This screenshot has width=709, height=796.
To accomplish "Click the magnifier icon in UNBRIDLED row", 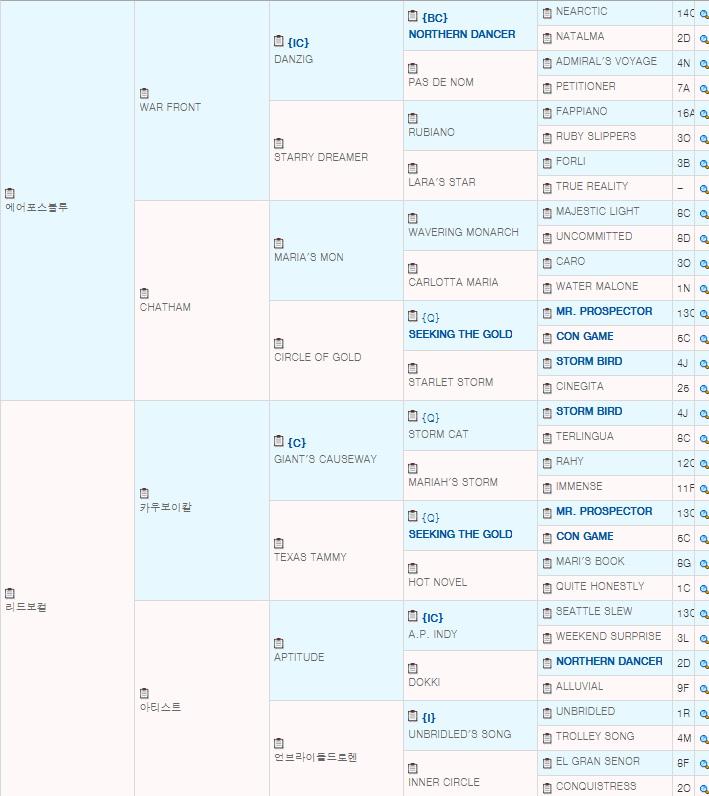I will pyautogui.click(x=703, y=714).
